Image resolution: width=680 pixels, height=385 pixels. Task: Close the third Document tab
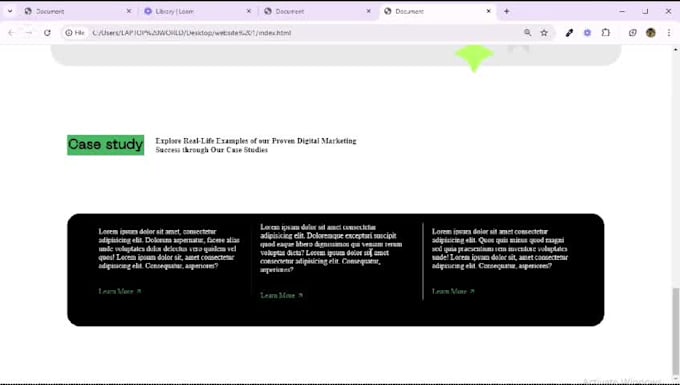[369, 12]
